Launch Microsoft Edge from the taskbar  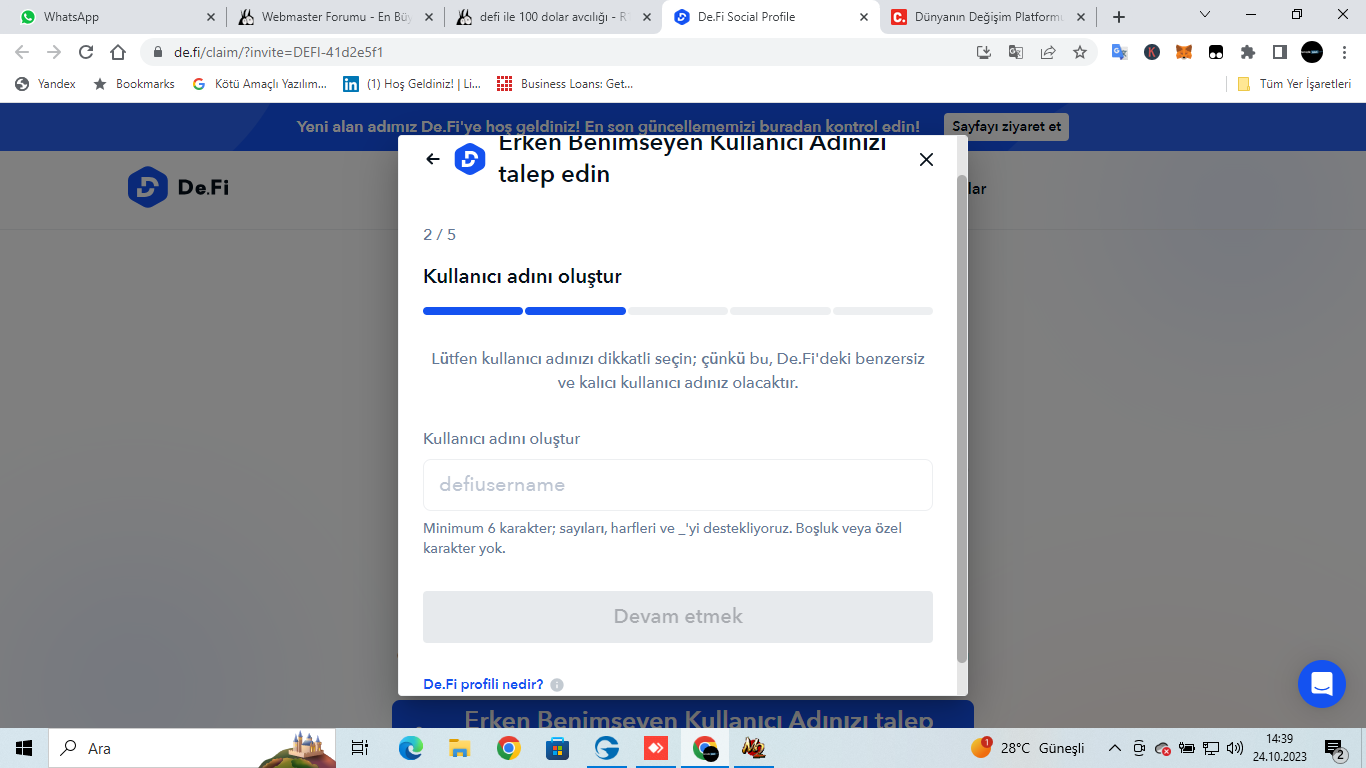click(410, 748)
